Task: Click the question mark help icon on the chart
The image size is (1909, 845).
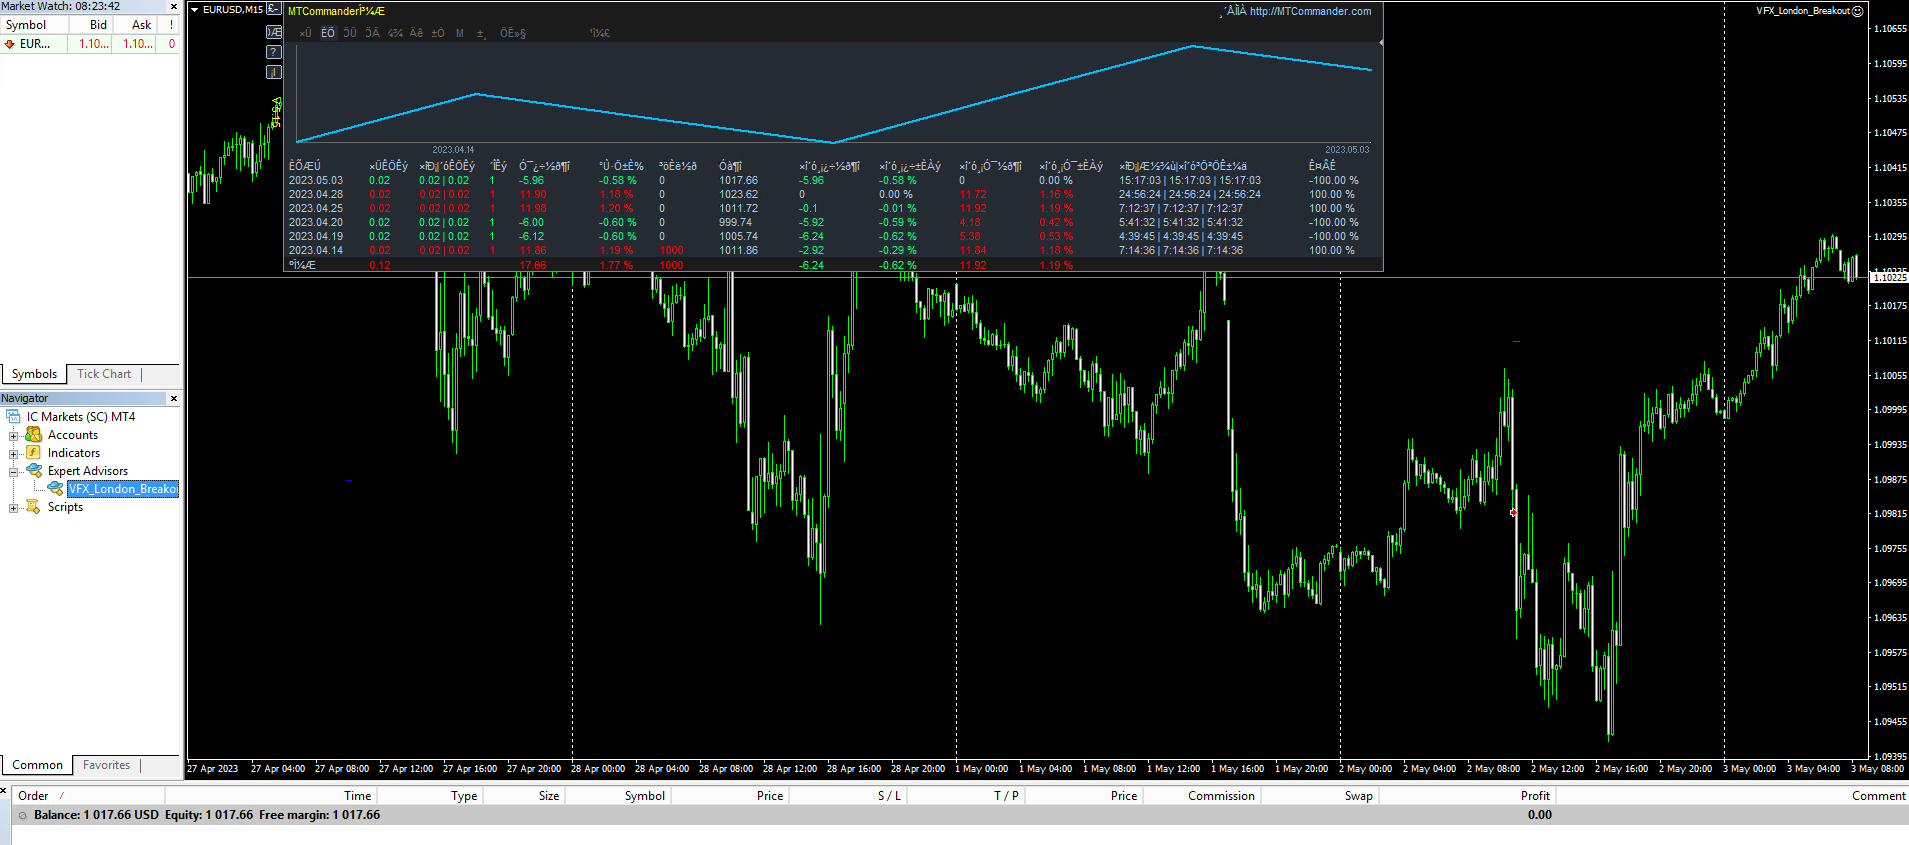Action: tap(273, 52)
